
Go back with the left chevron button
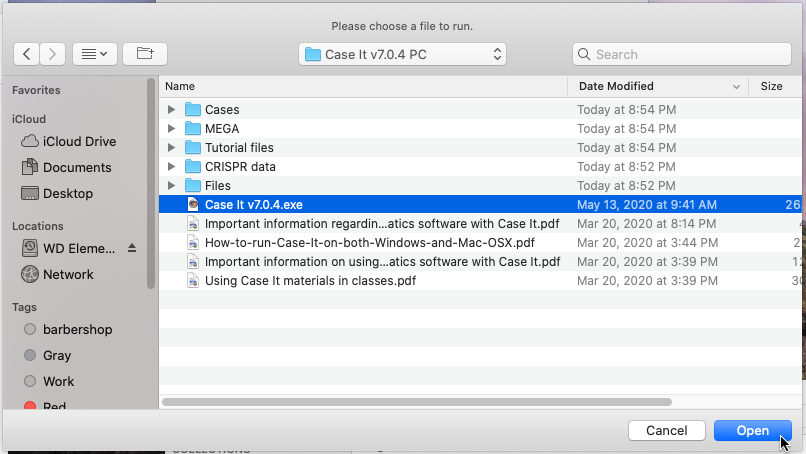click(27, 54)
